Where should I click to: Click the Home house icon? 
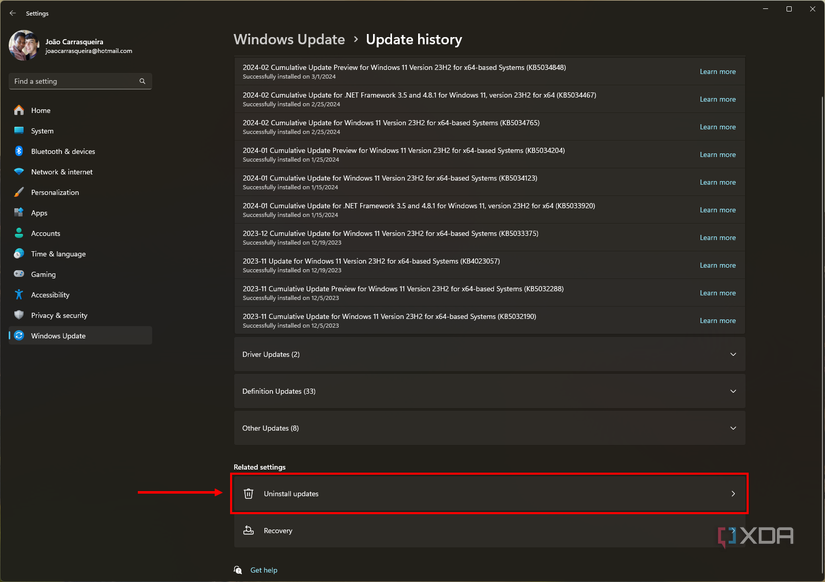click(x=19, y=110)
